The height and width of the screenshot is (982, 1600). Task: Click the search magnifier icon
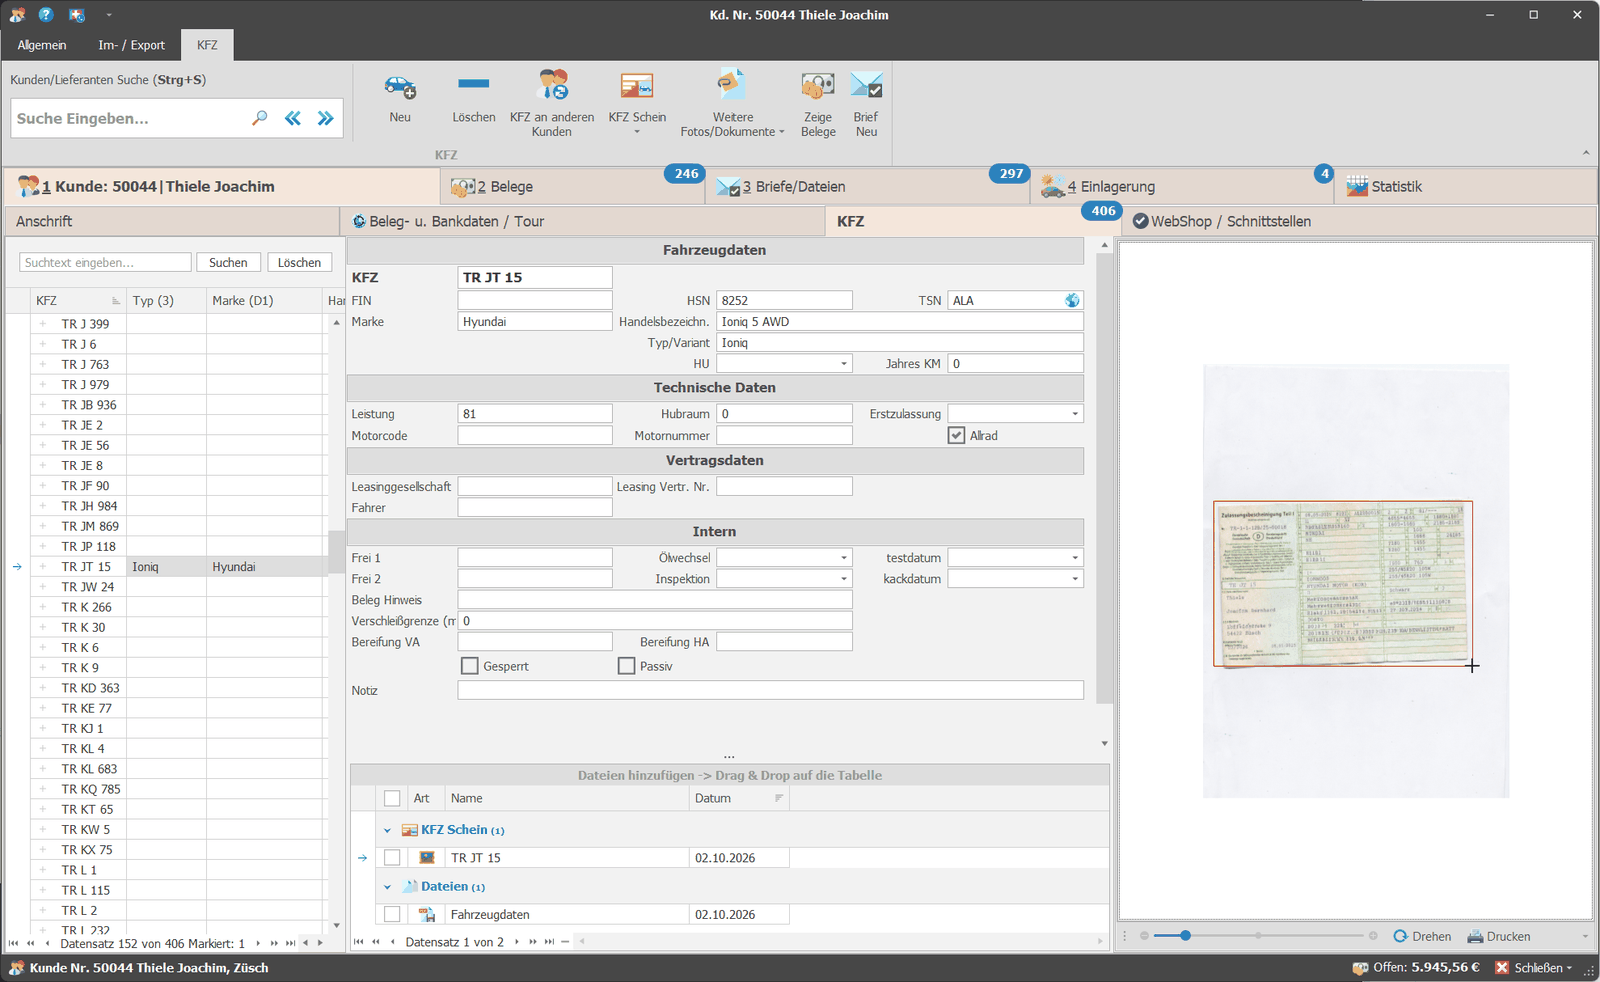(x=260, y=118)
